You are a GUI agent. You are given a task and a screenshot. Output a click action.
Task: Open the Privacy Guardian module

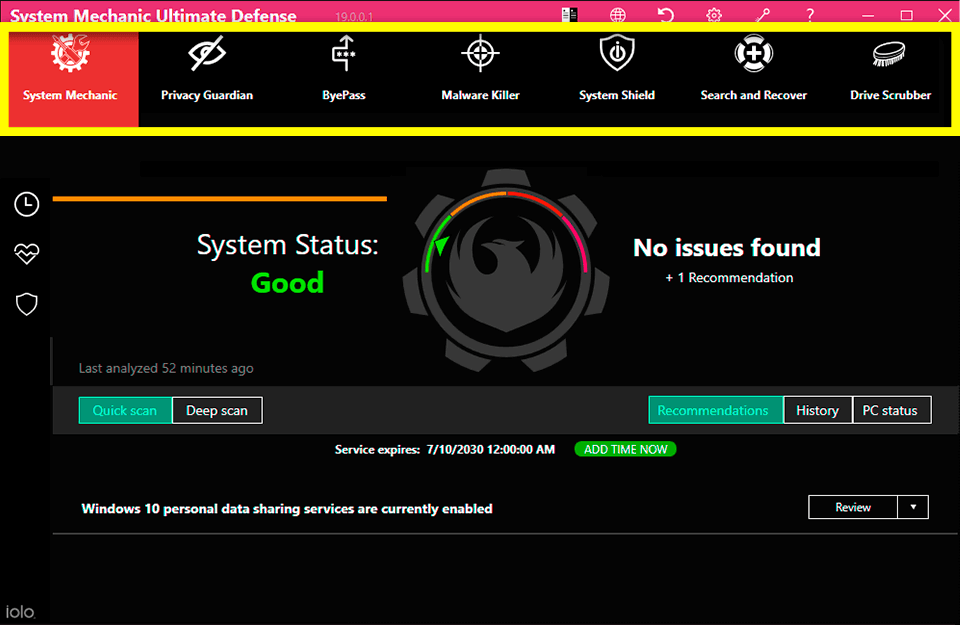[x=207, y=72]
